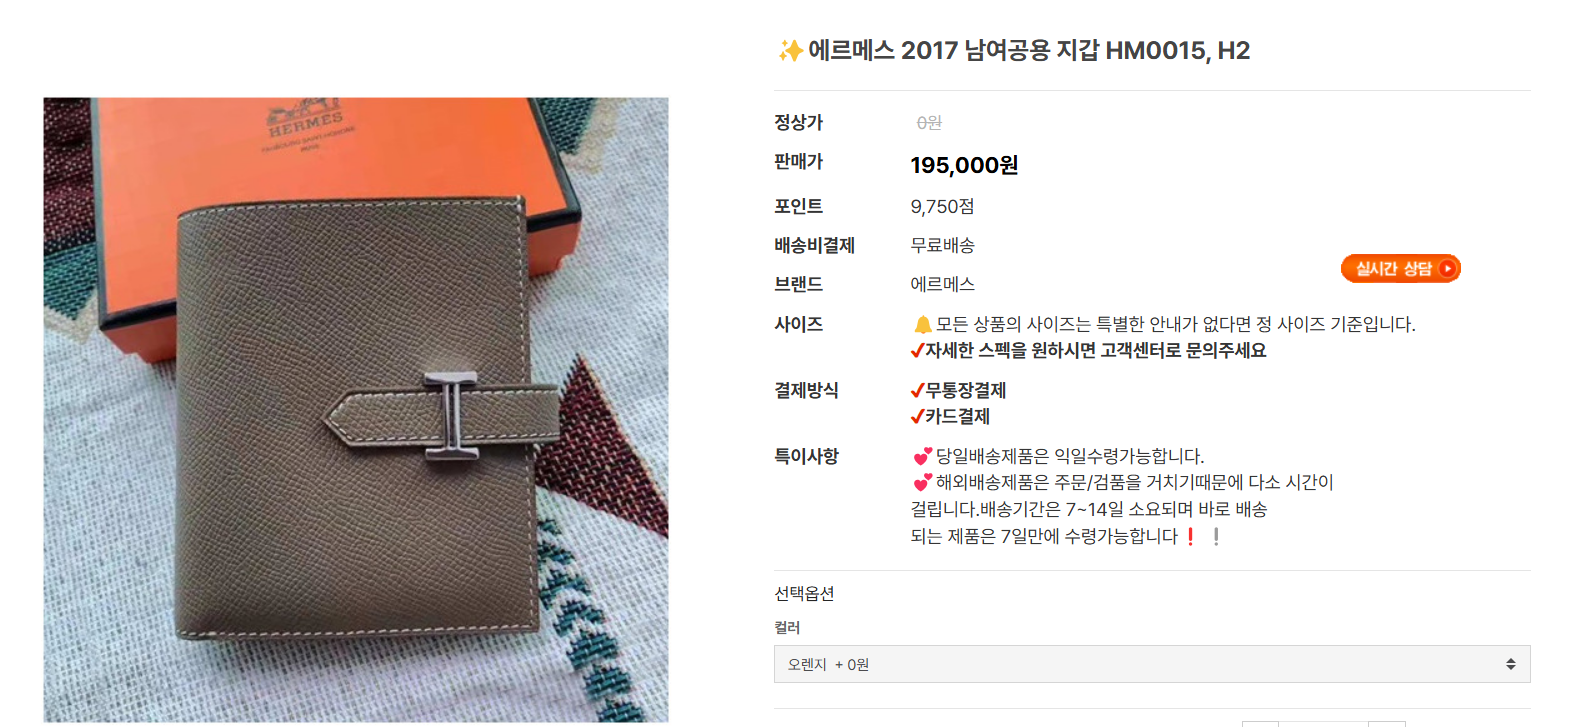Click the bell icon in the 사이즈 row

(922, 324)
